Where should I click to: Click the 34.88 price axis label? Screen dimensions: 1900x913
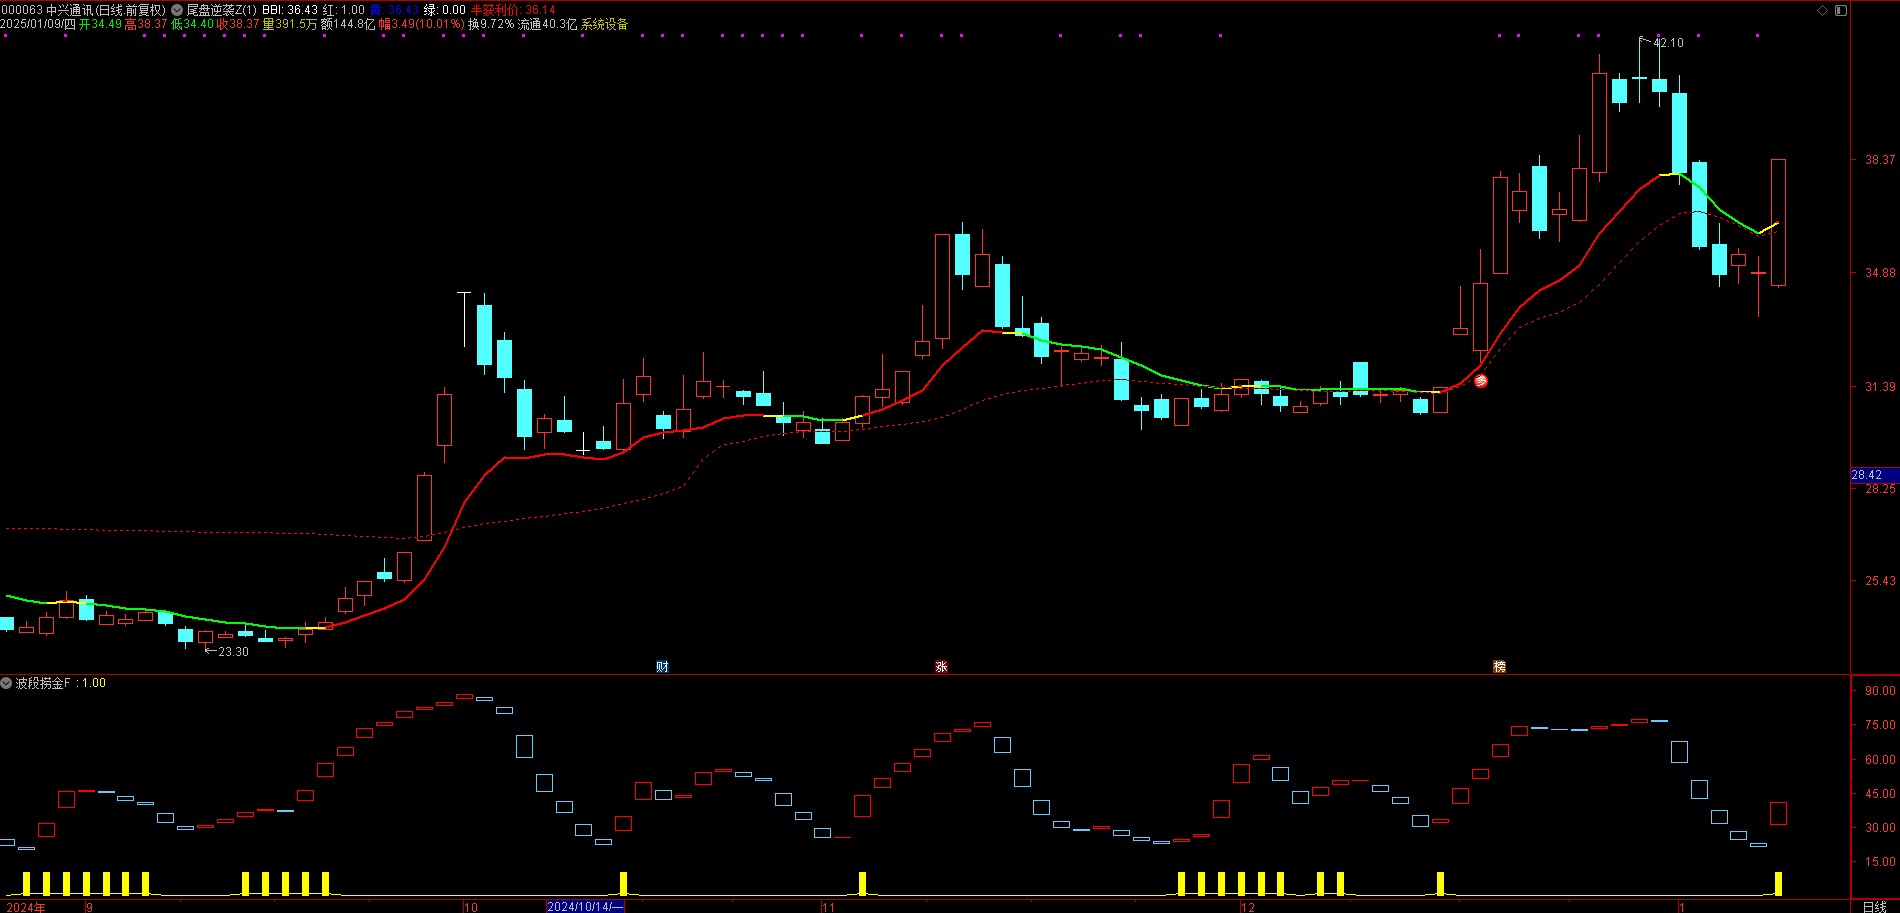1880,273
